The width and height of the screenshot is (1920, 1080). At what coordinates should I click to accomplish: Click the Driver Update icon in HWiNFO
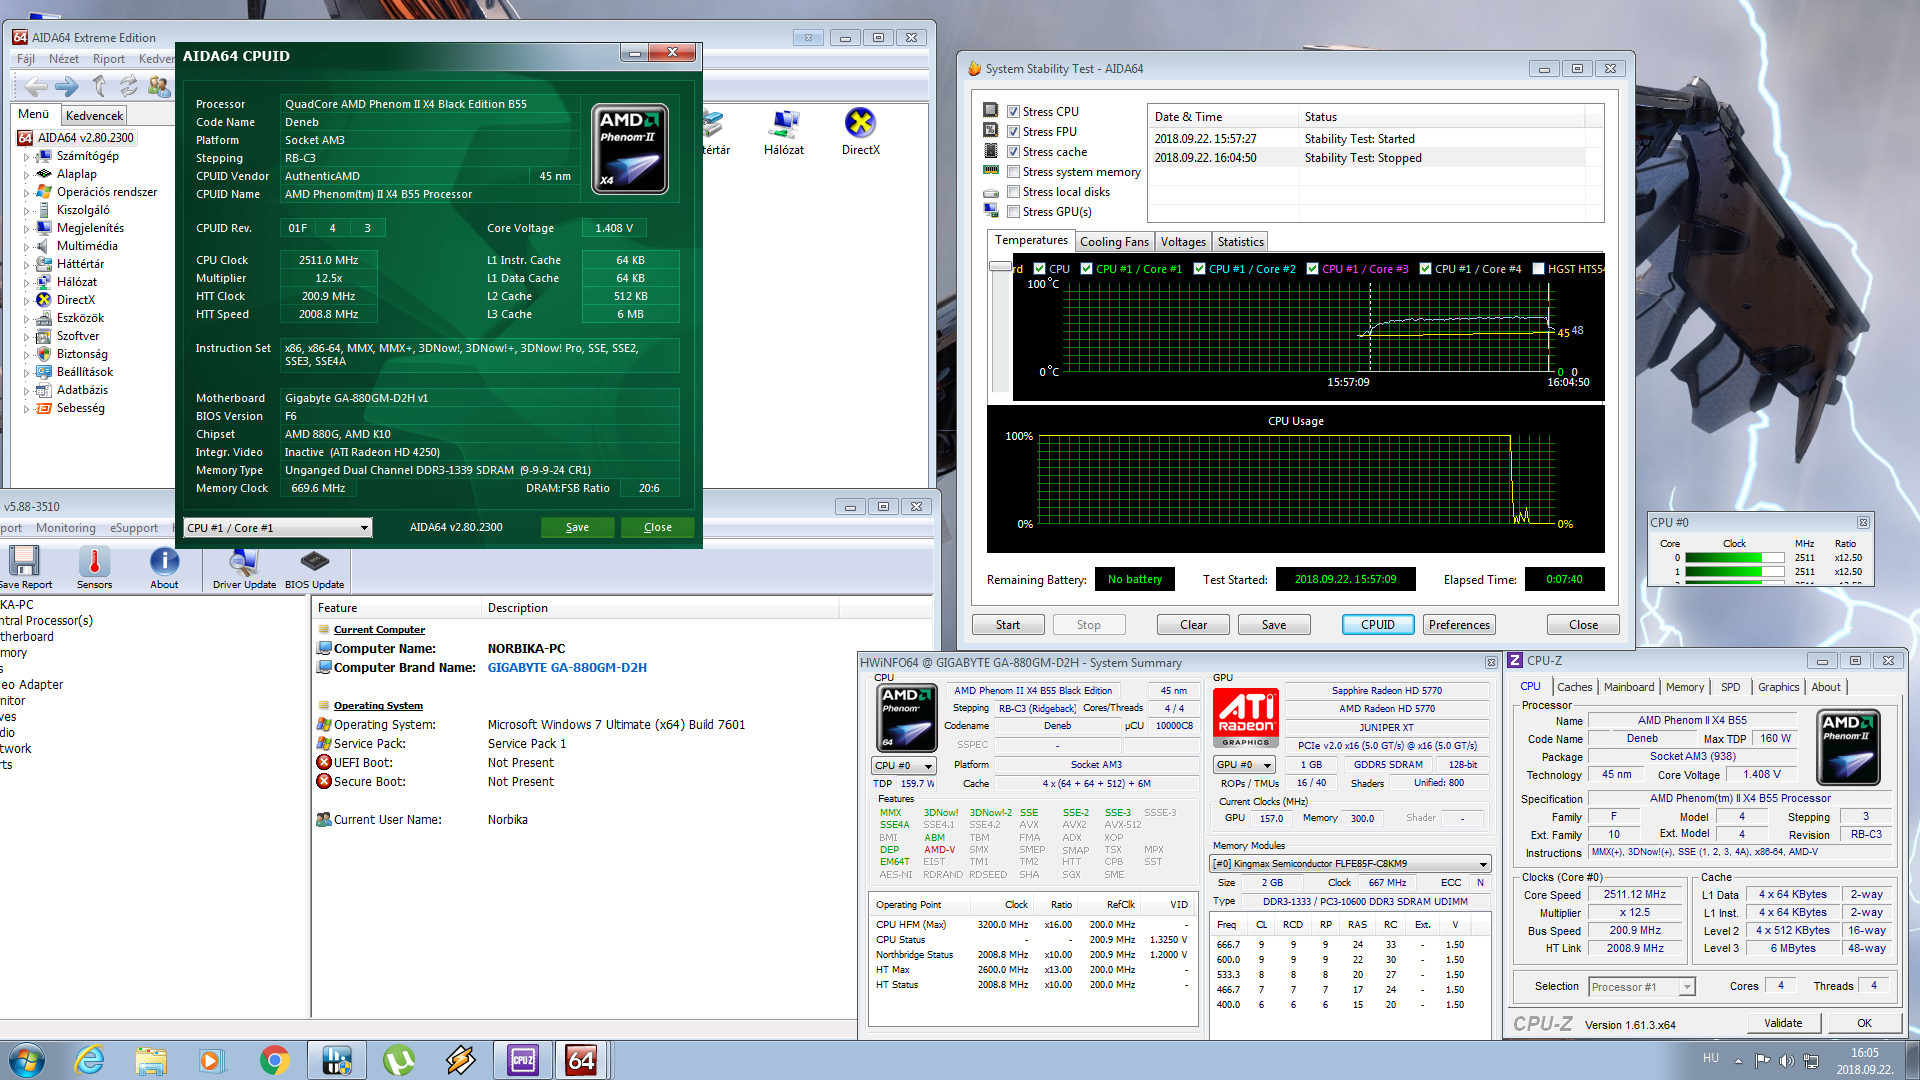coord(244,568)
